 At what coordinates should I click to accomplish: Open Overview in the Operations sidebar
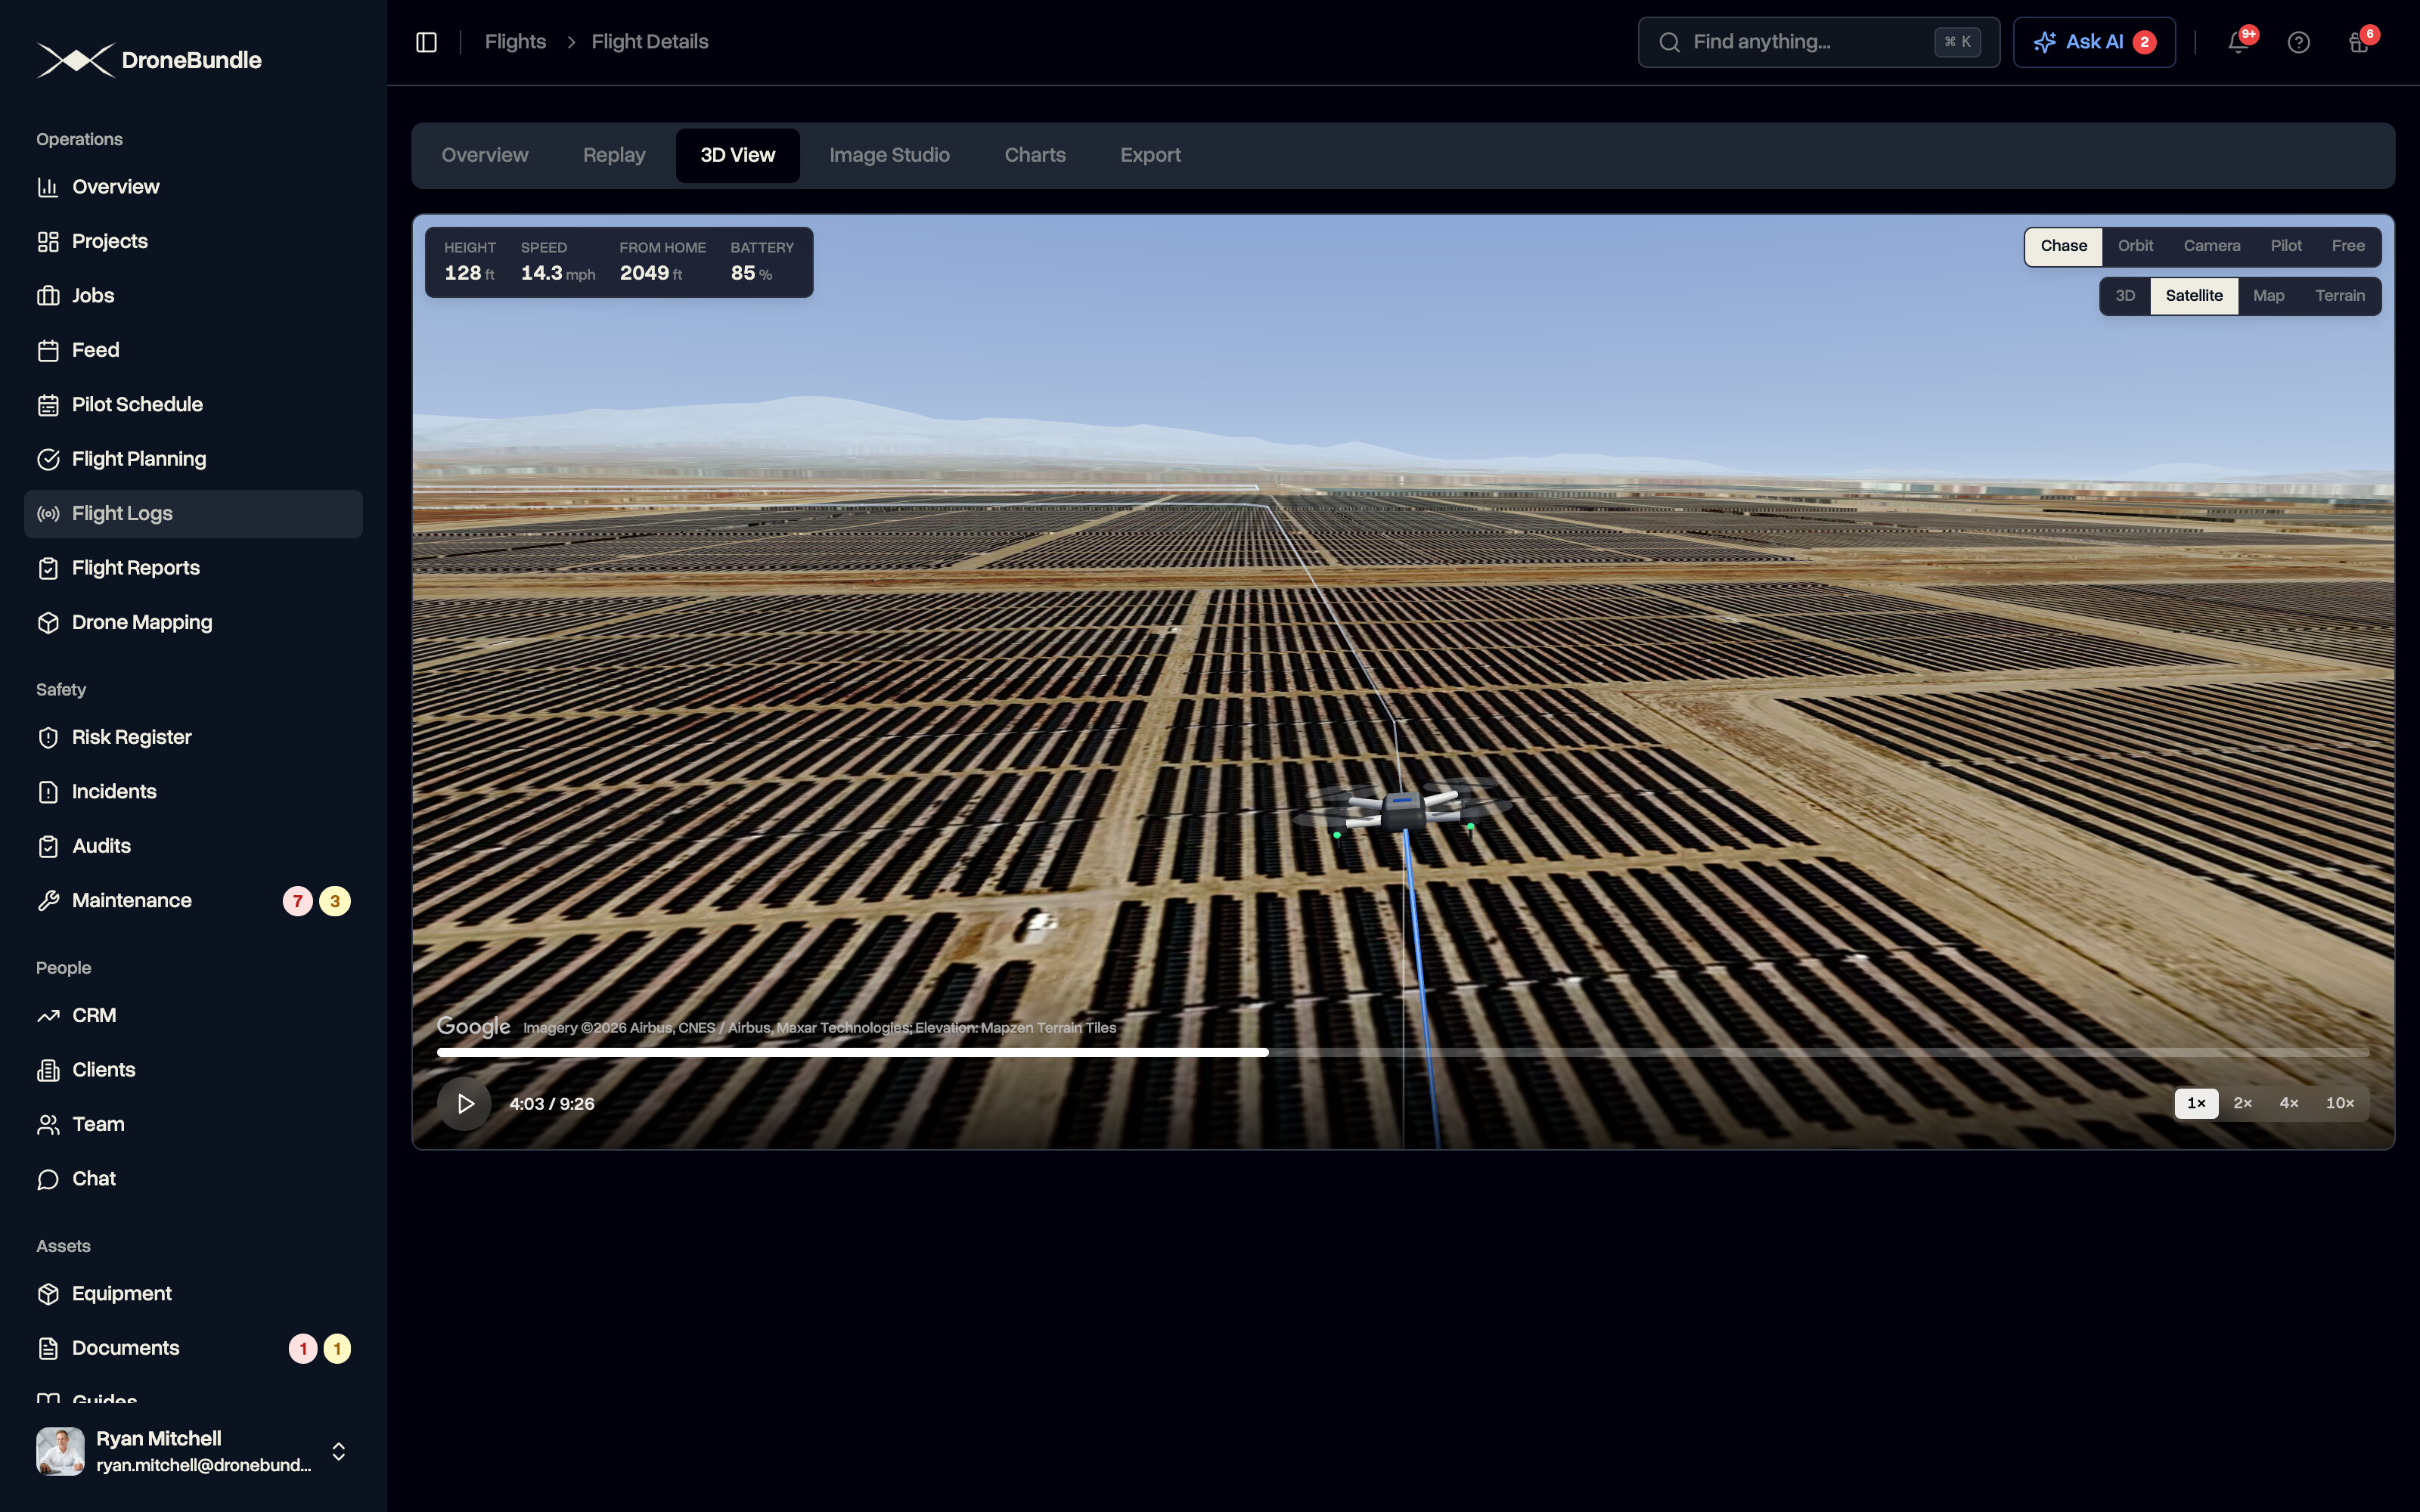coord(193,187)
